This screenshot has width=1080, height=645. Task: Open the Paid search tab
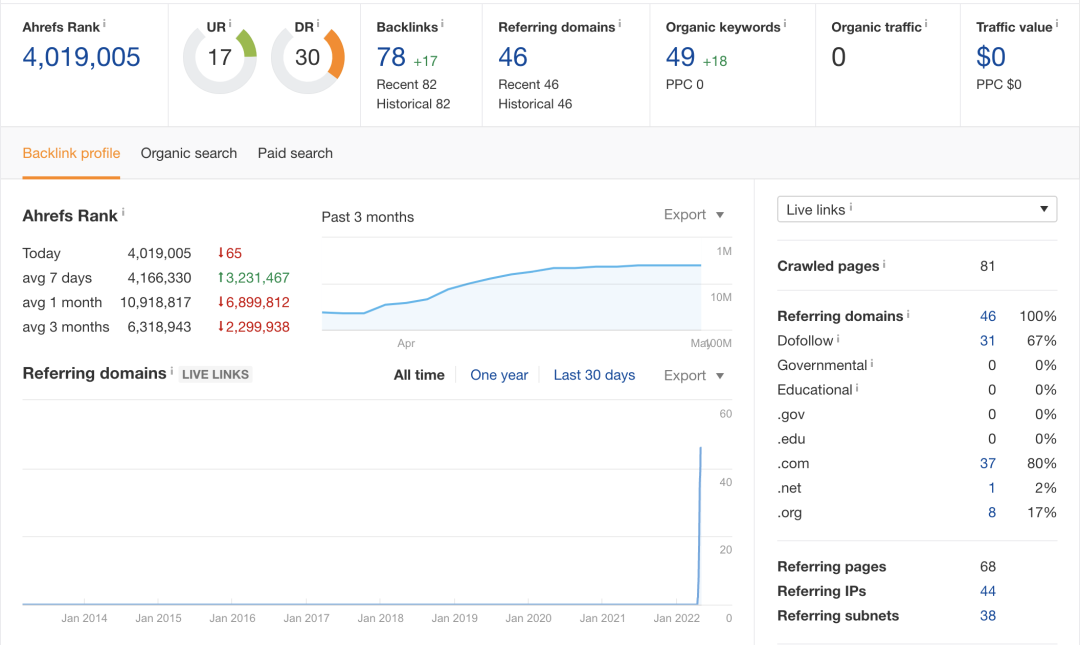coord(295,153)
